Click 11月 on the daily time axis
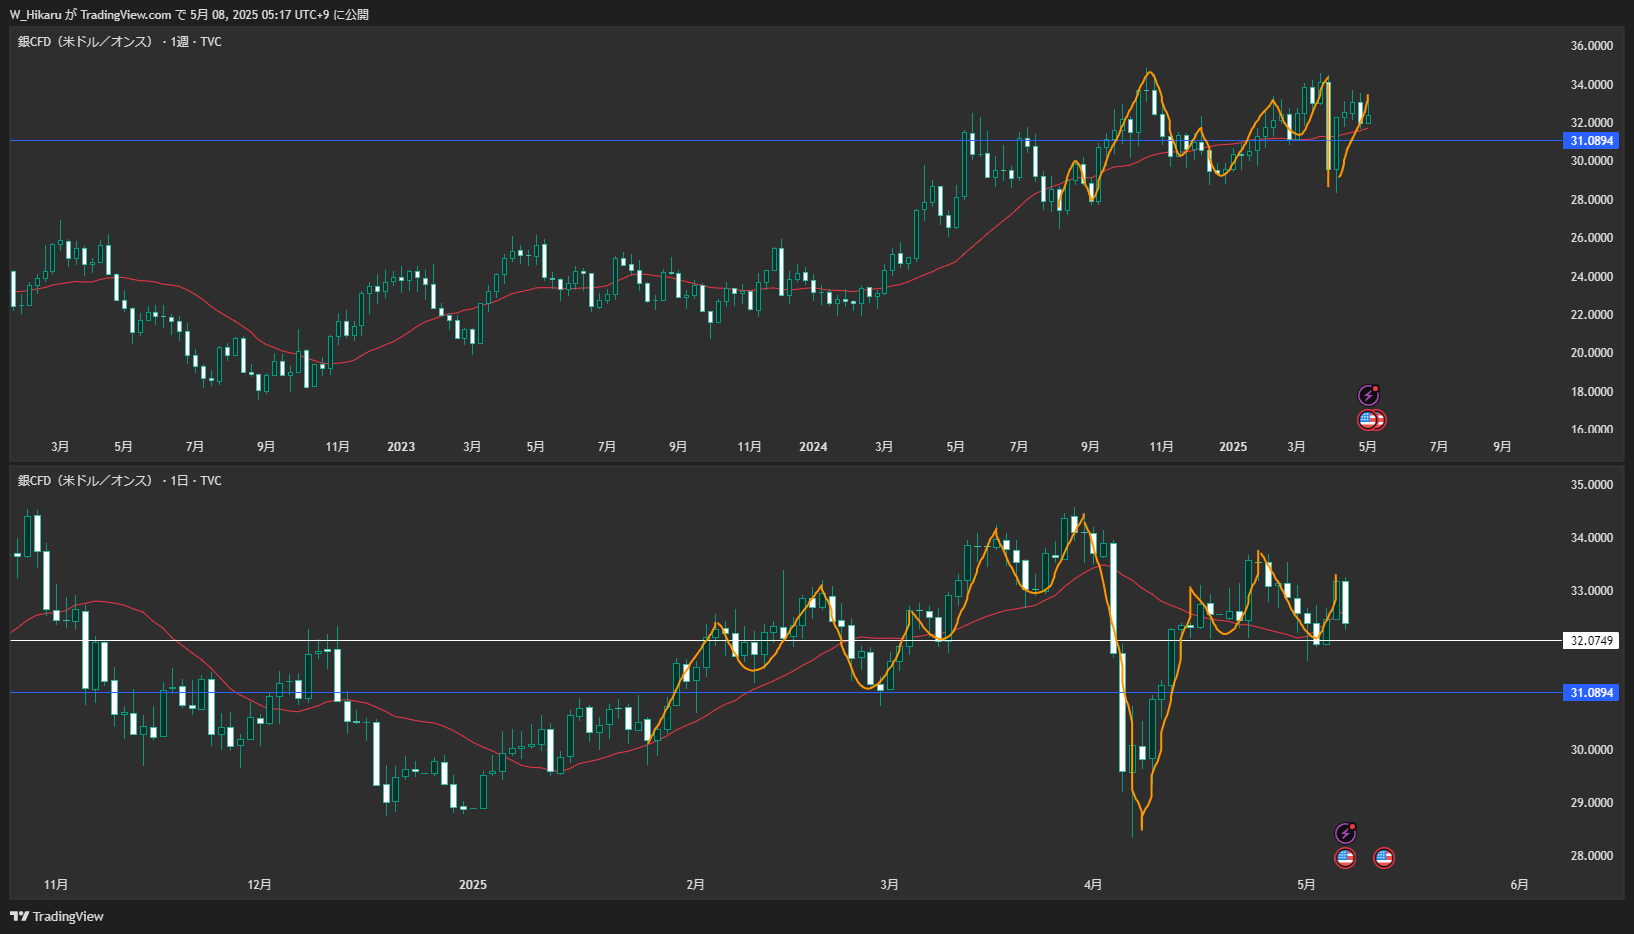The height and width of the screenshot is (934, 1634). click(56, 885)
